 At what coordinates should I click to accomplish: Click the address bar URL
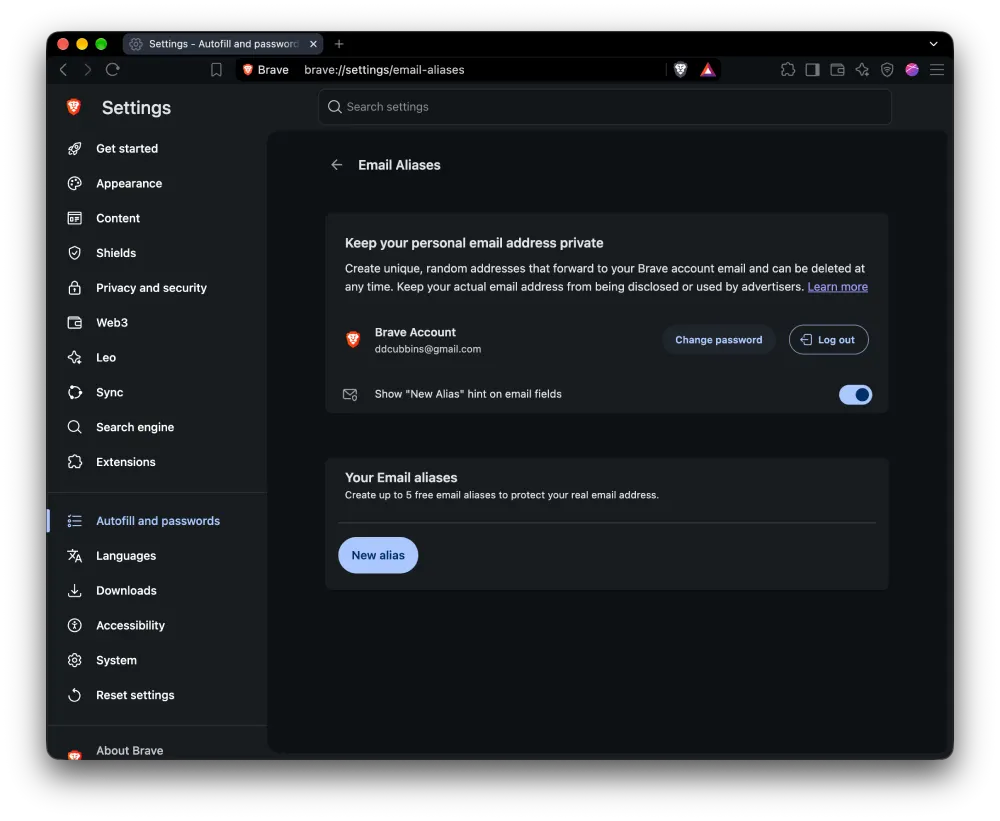384,70
